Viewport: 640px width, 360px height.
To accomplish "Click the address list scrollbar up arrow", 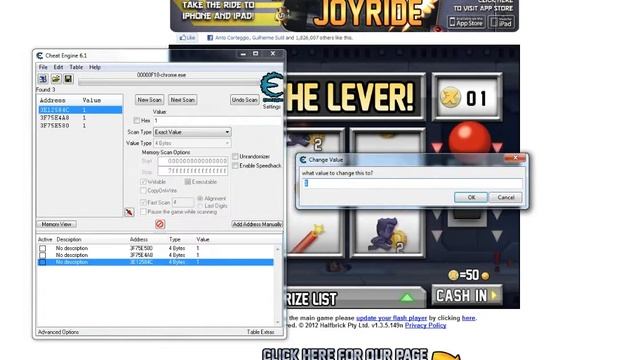I will pyautogui.click(x=278, y=249).
